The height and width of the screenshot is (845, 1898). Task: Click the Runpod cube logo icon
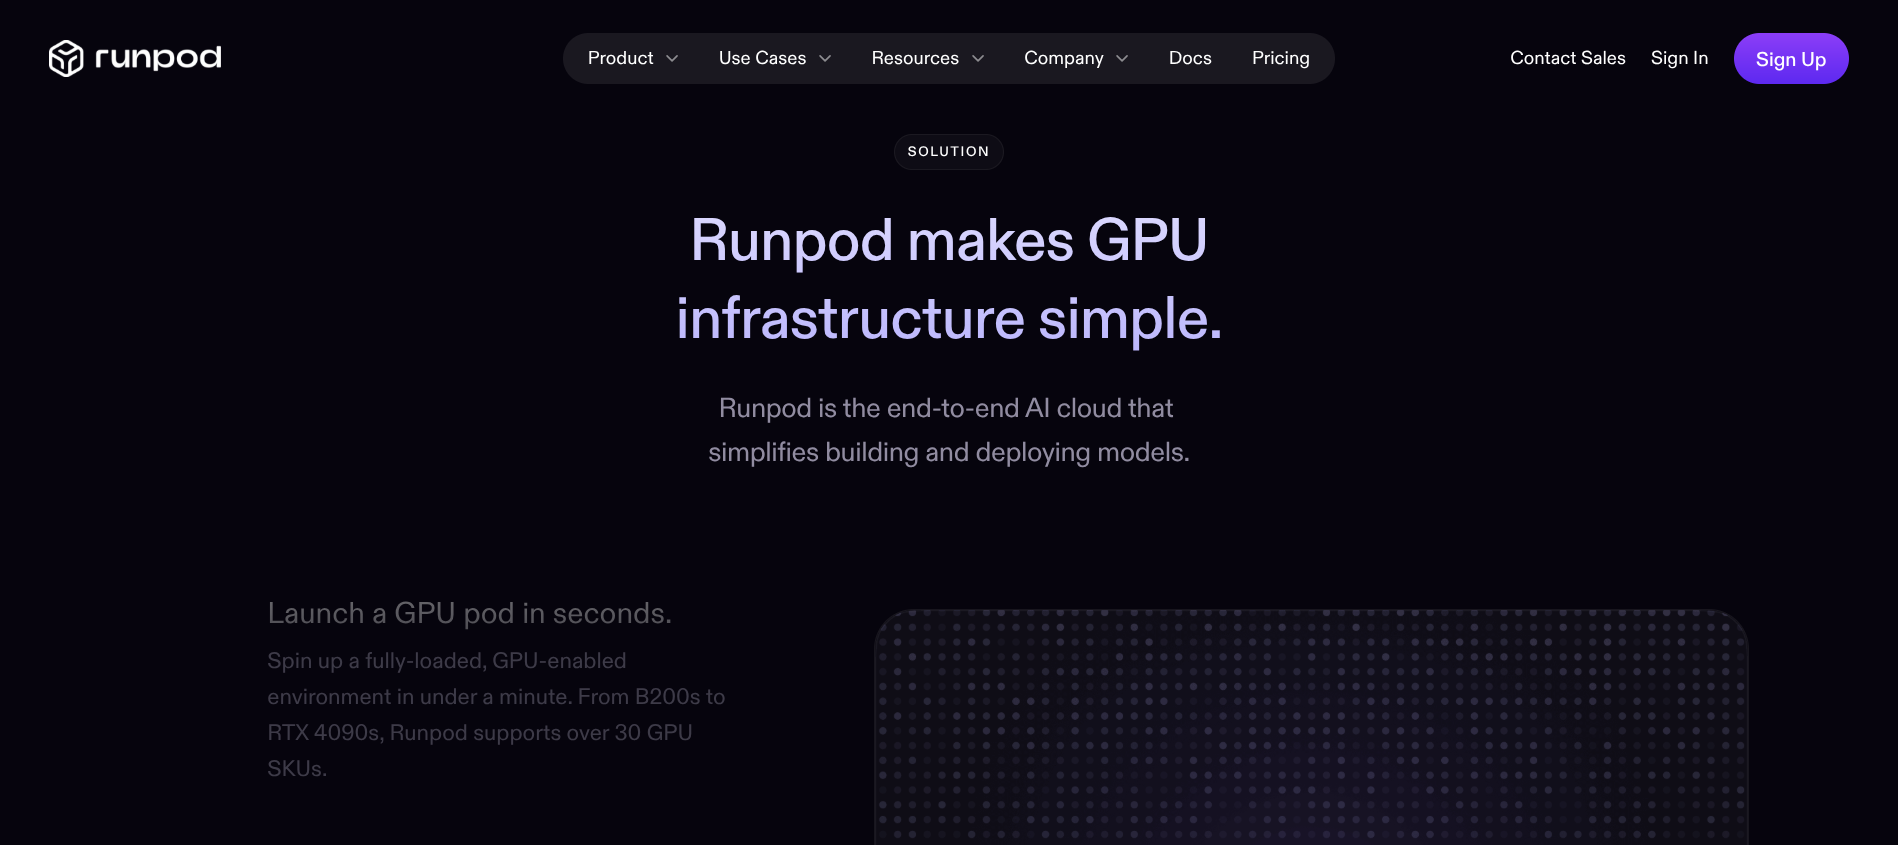pos(66,58)
